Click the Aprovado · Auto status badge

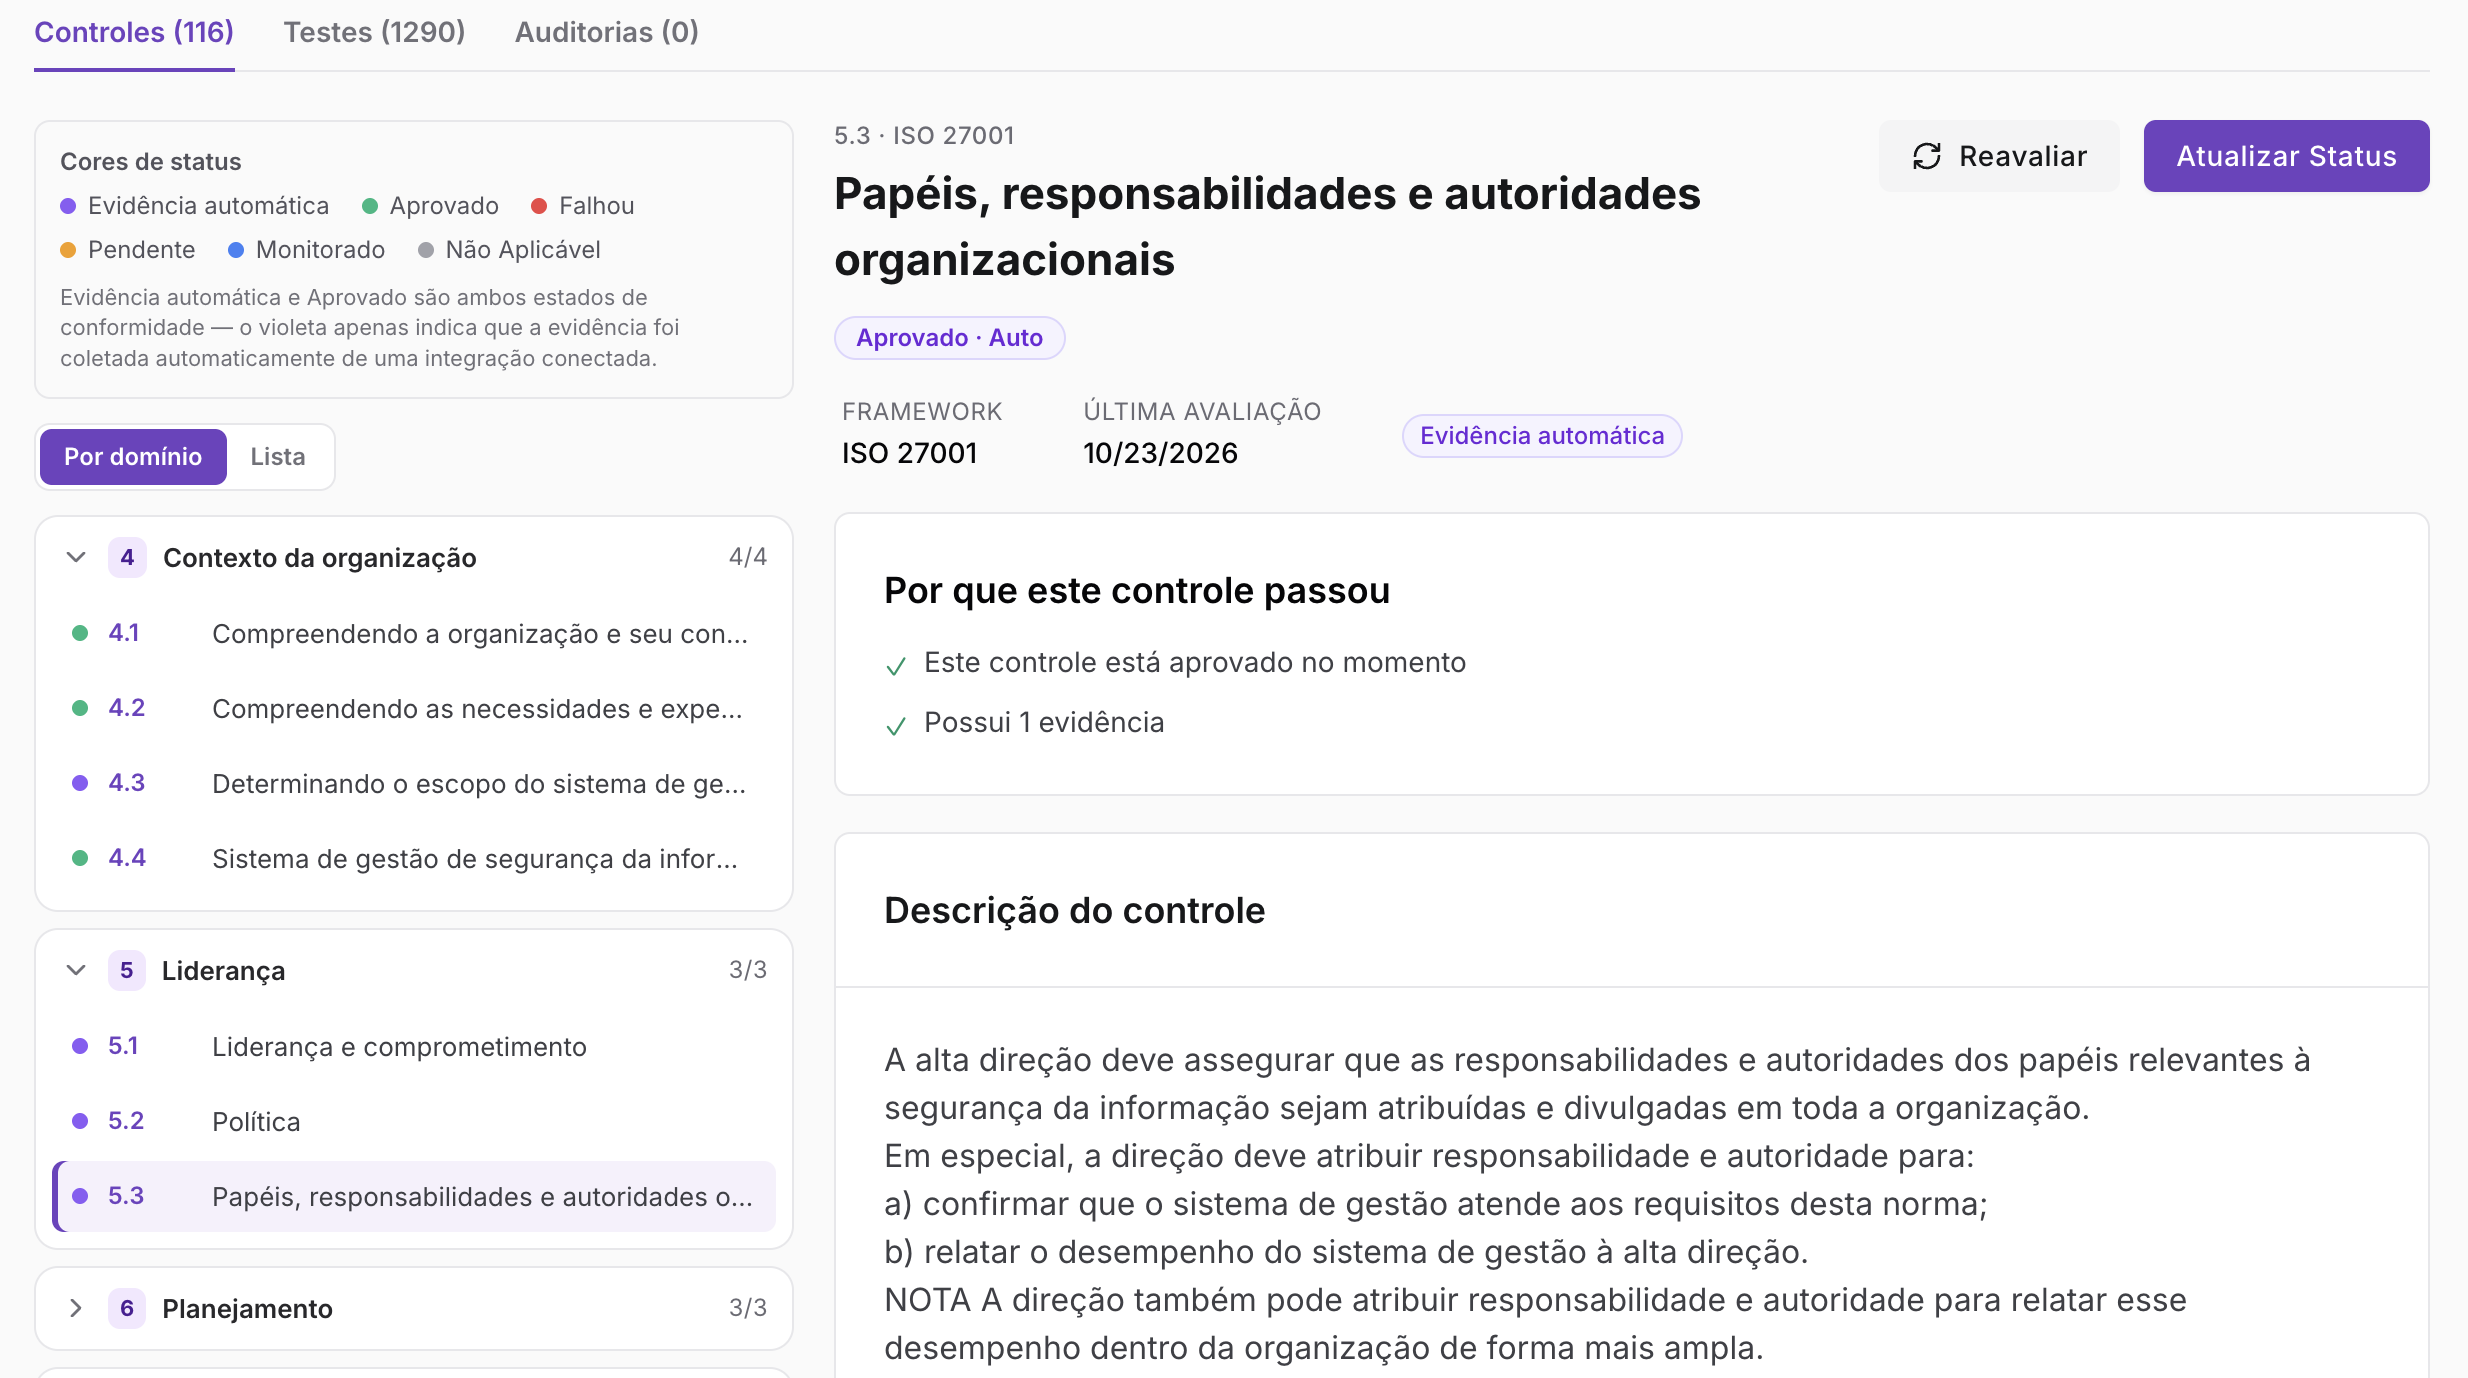949,338
